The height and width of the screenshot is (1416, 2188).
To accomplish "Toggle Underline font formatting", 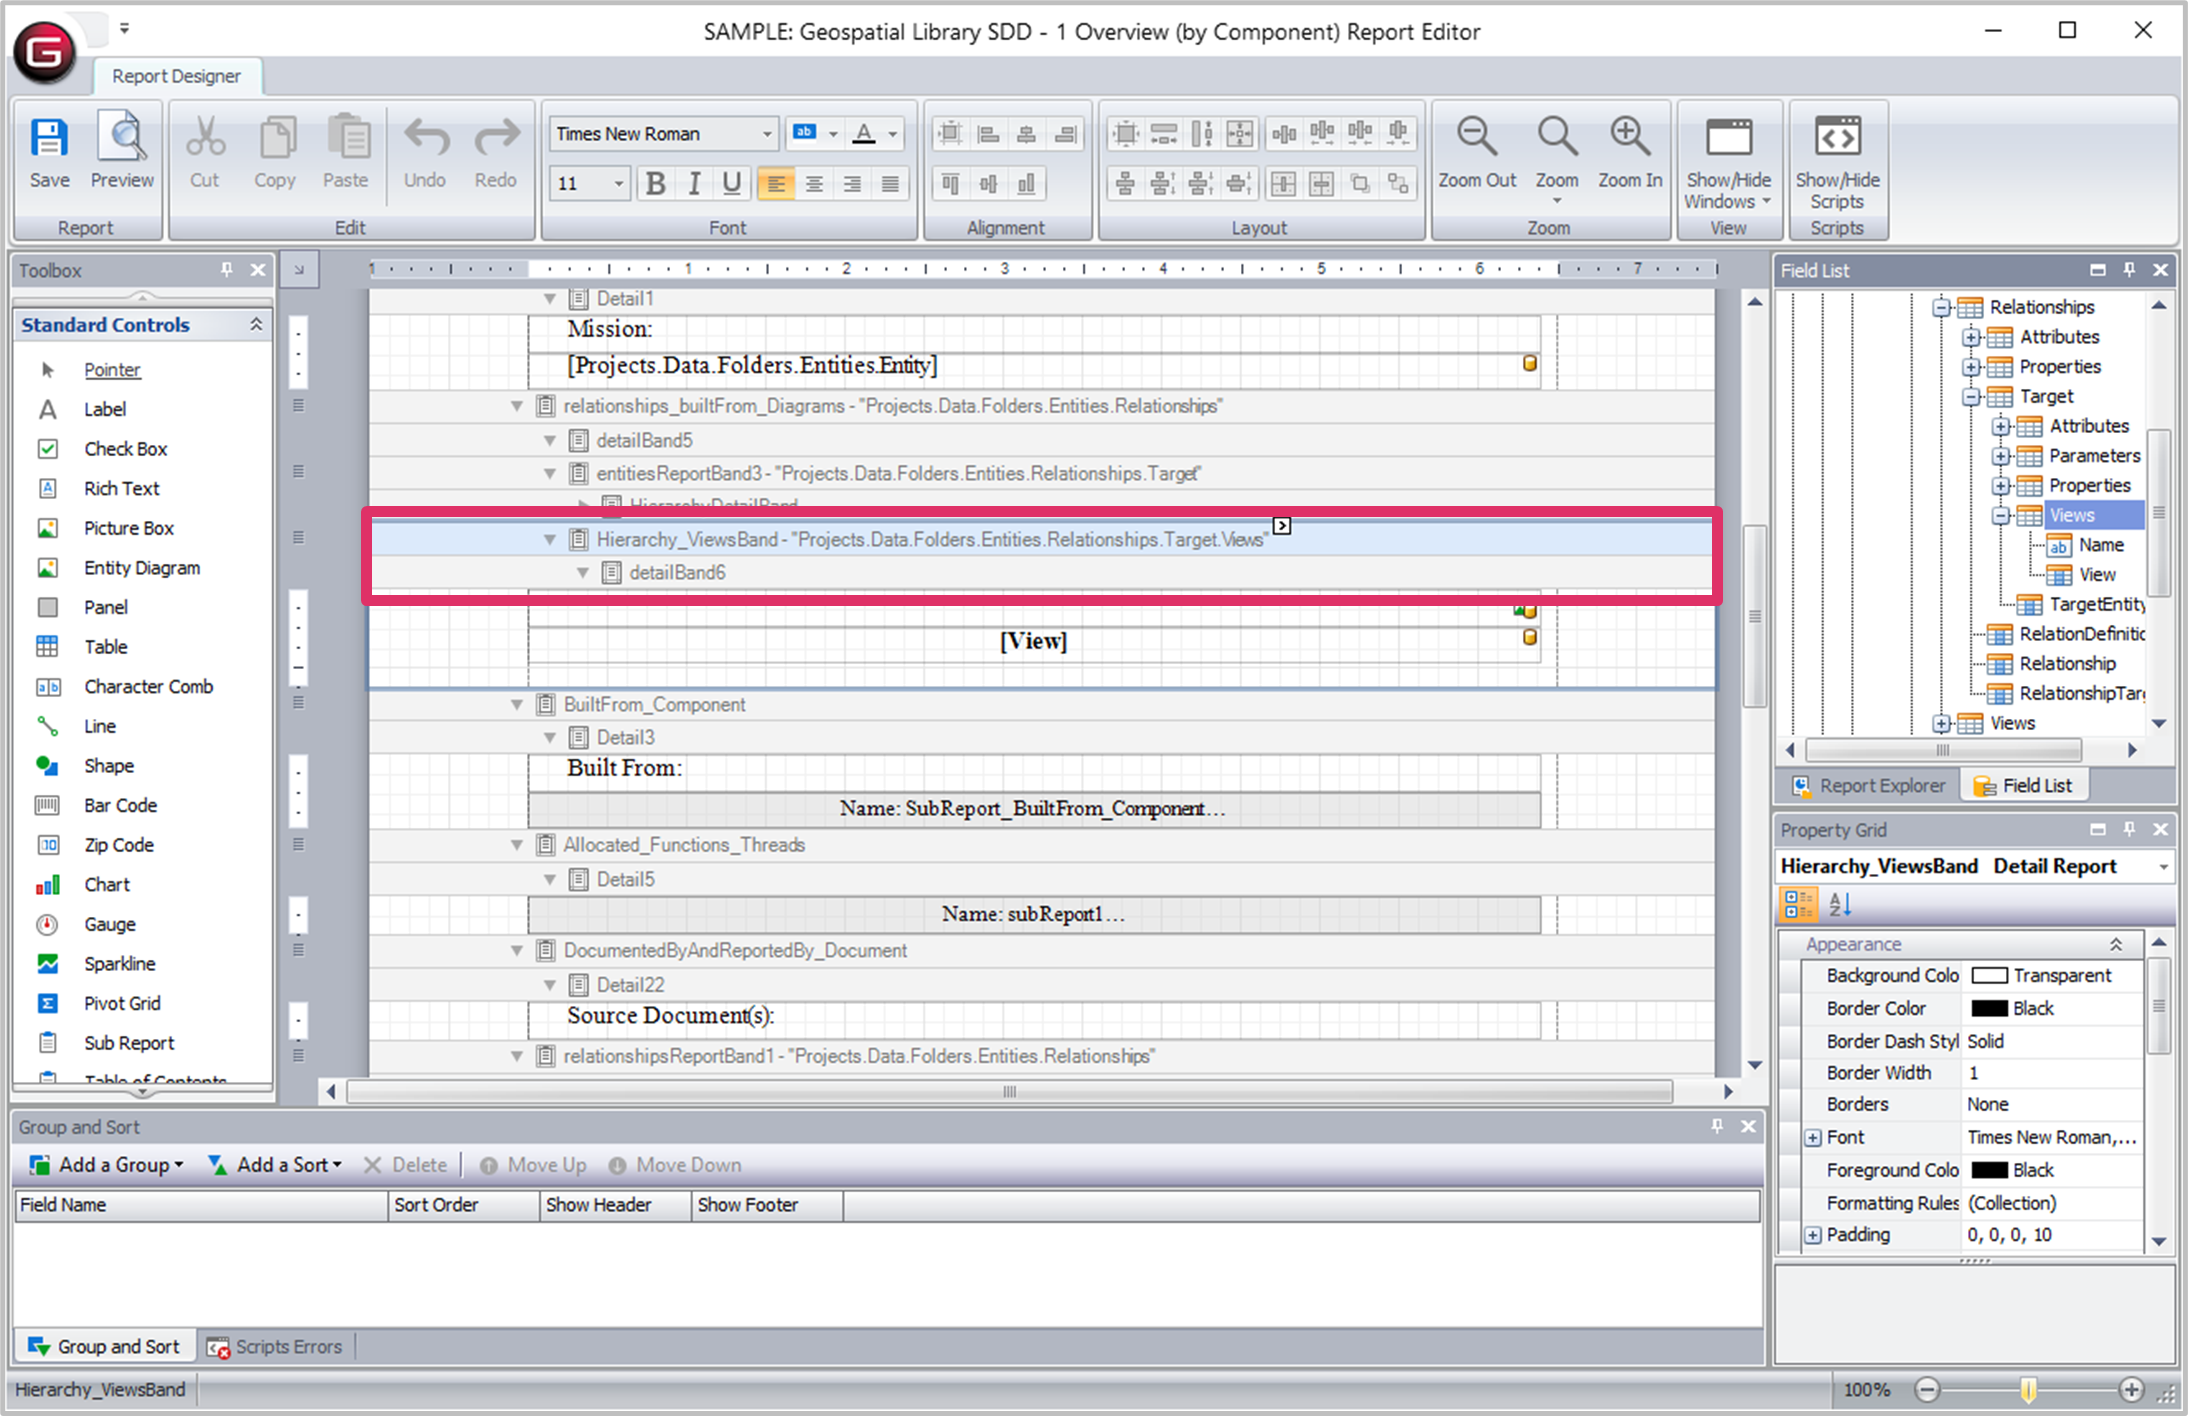I will click(x=732, y=183).
